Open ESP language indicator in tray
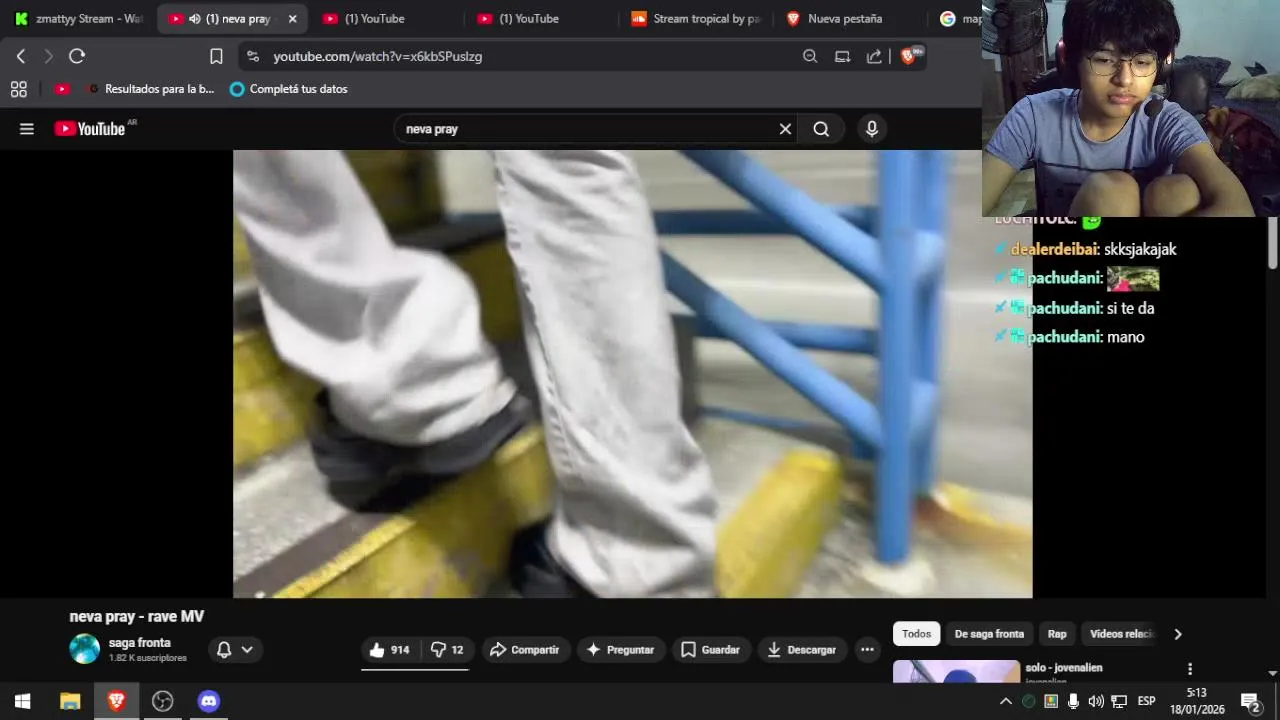Image resolution: width=1280 pixels, height=720 pixels. (1146, 701)
